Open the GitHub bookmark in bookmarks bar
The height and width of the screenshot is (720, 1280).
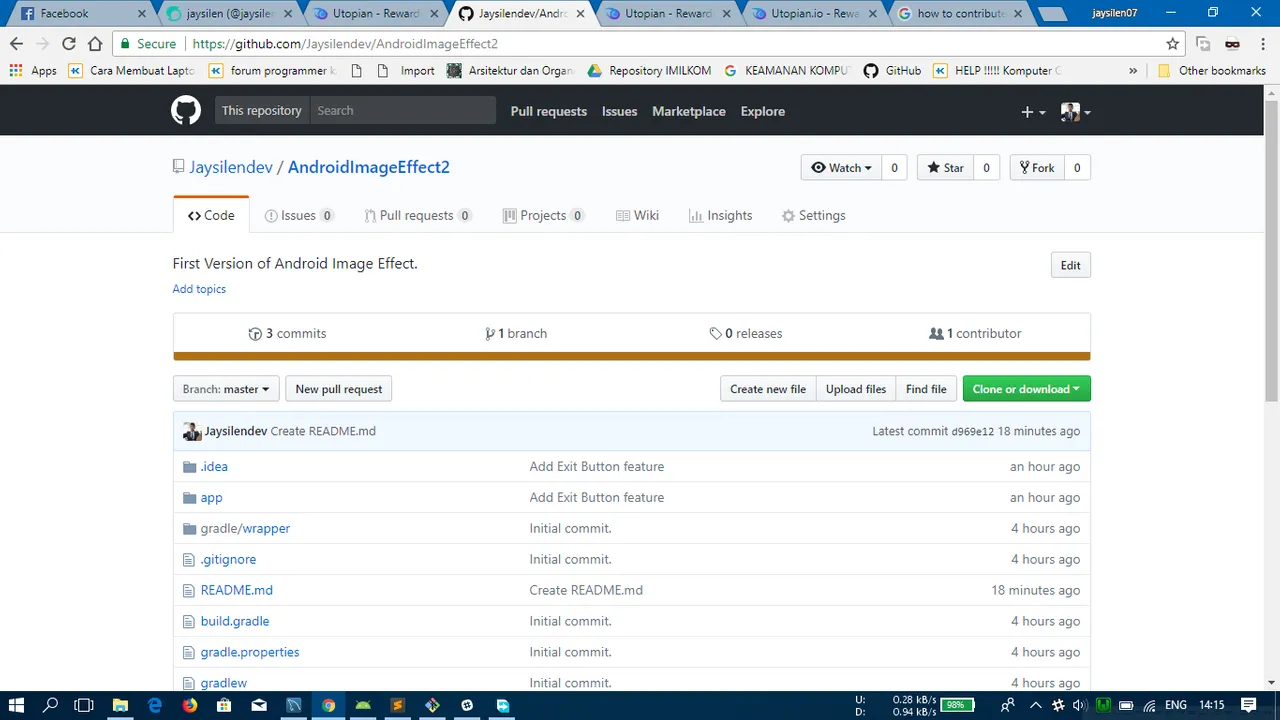pos(892,71)
